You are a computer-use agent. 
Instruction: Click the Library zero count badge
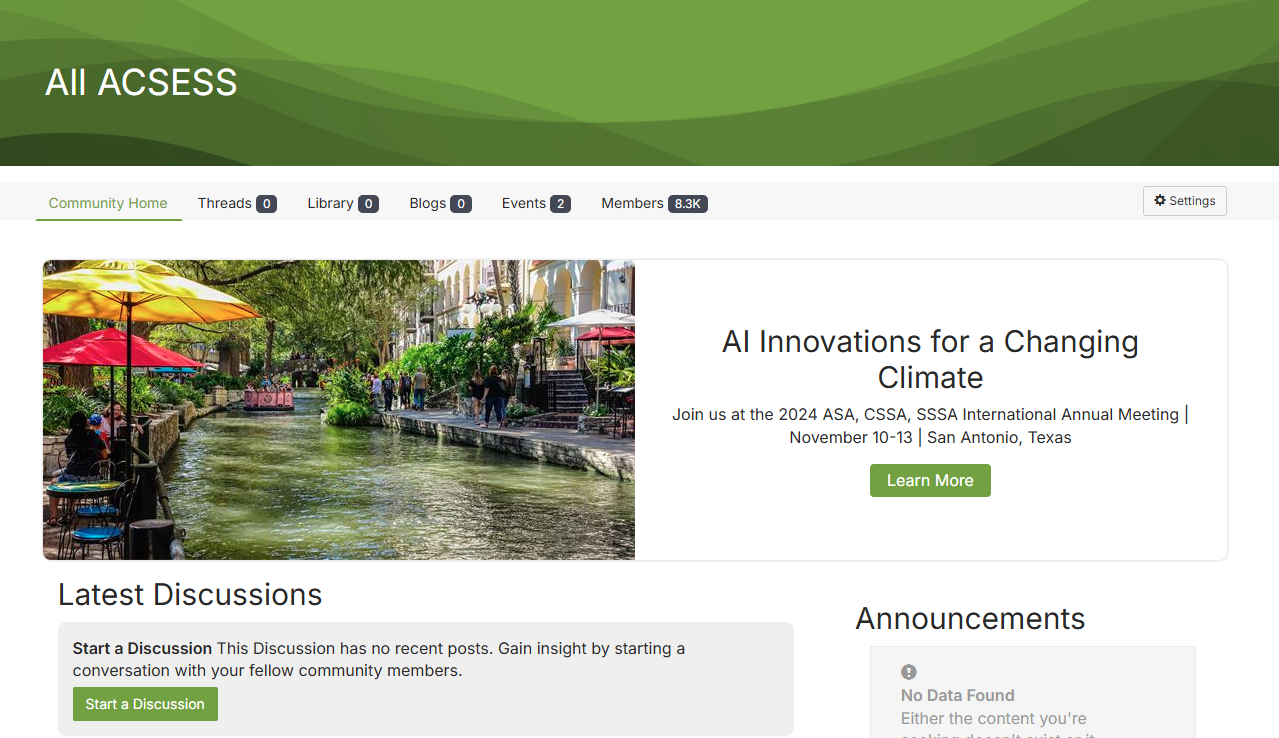pos(370,203)
